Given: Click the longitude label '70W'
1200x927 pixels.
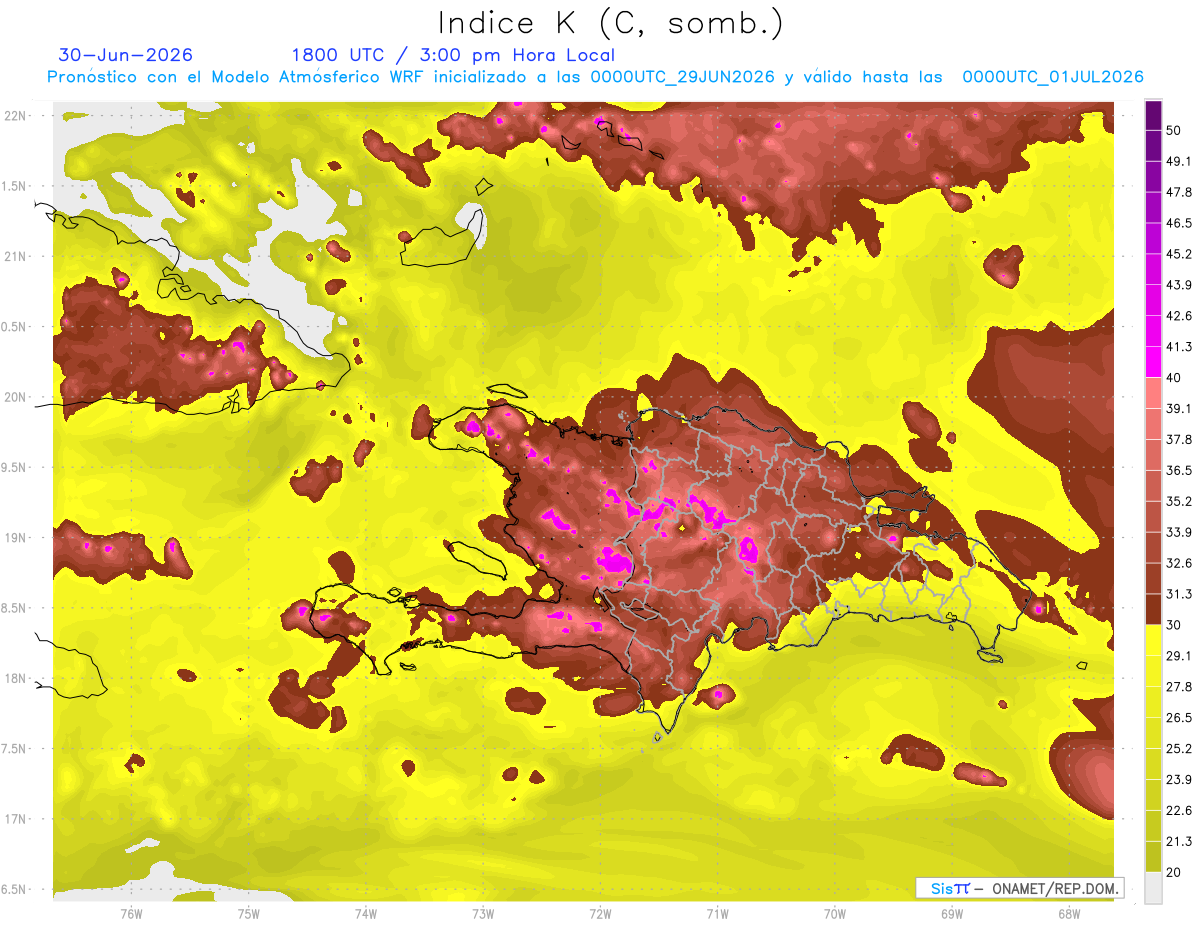Looking at the screenshot, I should (x=834, y=913).
